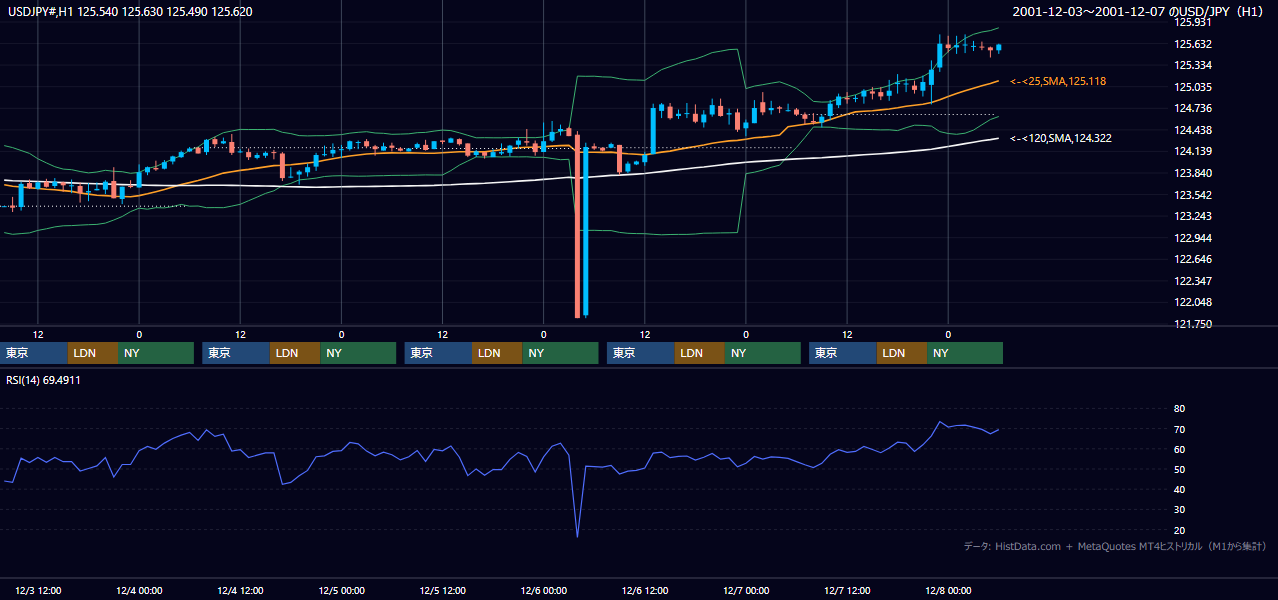Click the '12/8 00:00' date label
Image resolution: width=1278 pixels, height=600 pixels.
948,591
